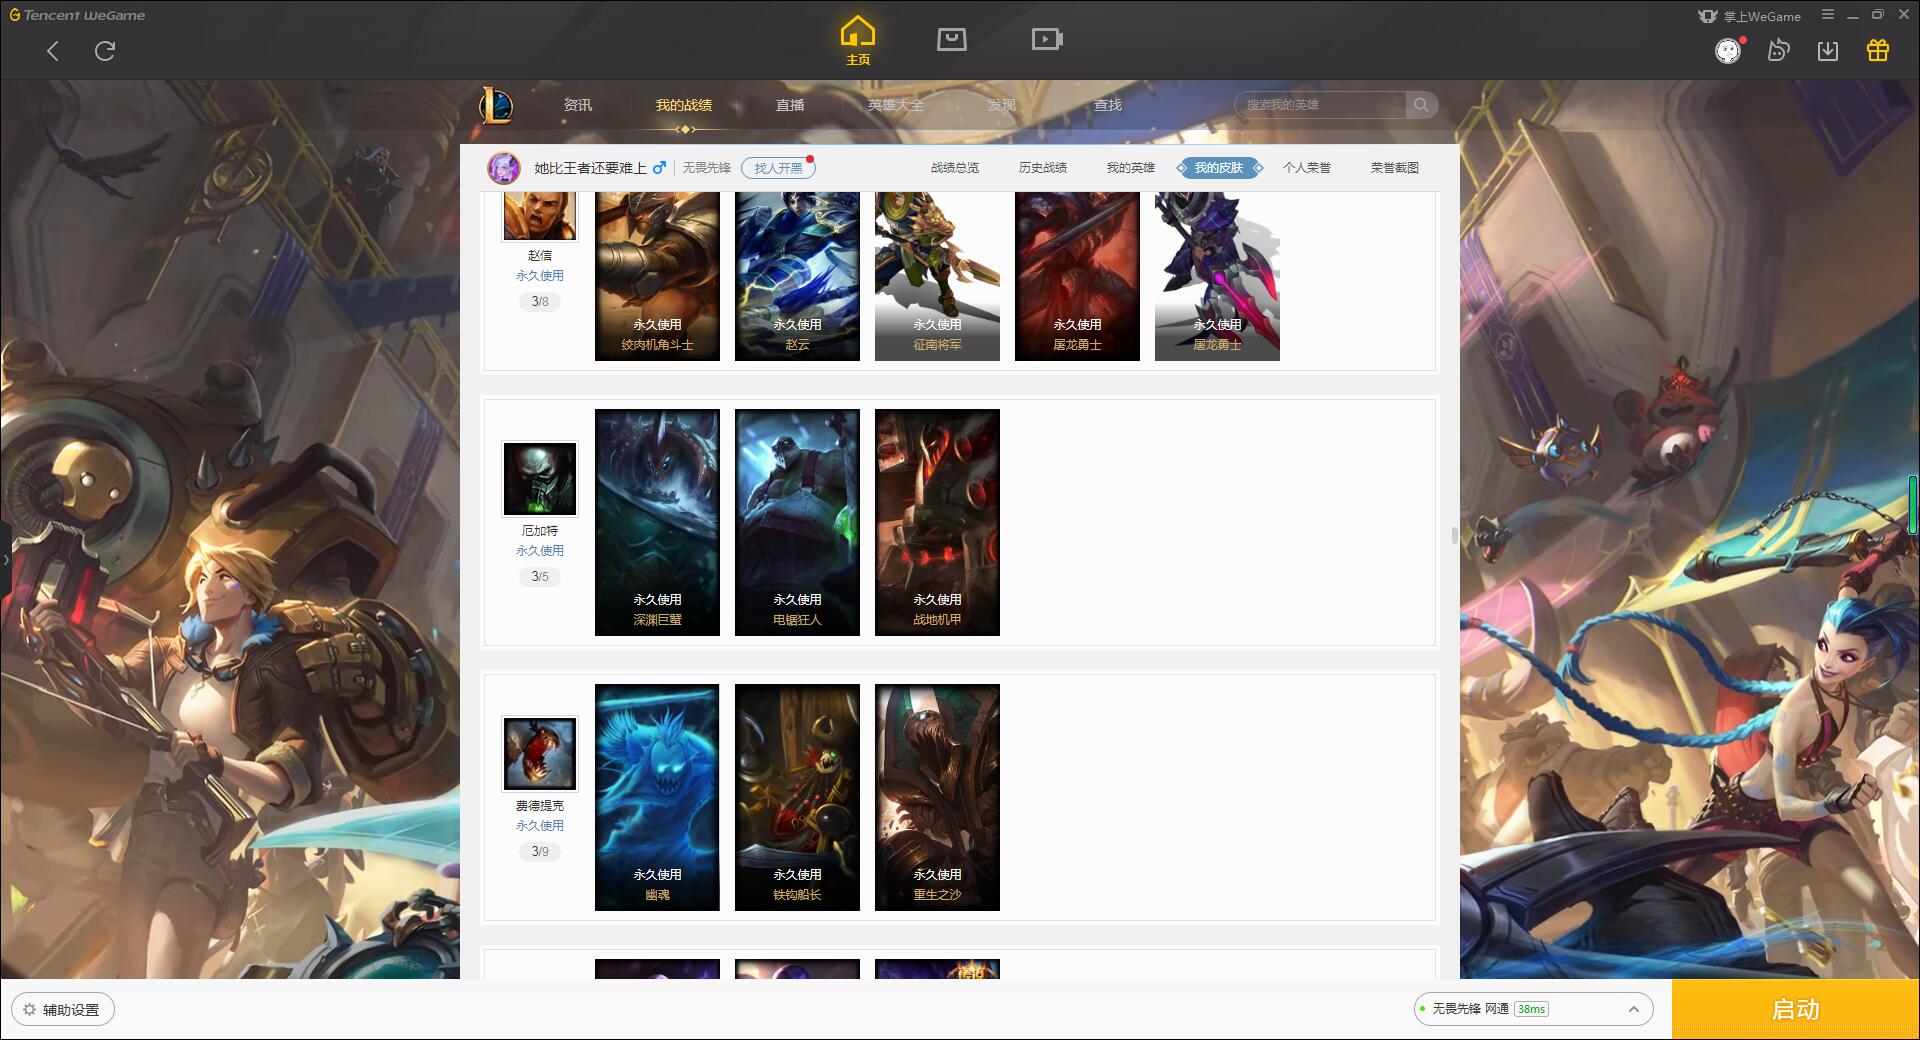Click the League of Legends logo icon

pyautogui.click(x=496, y=105)
